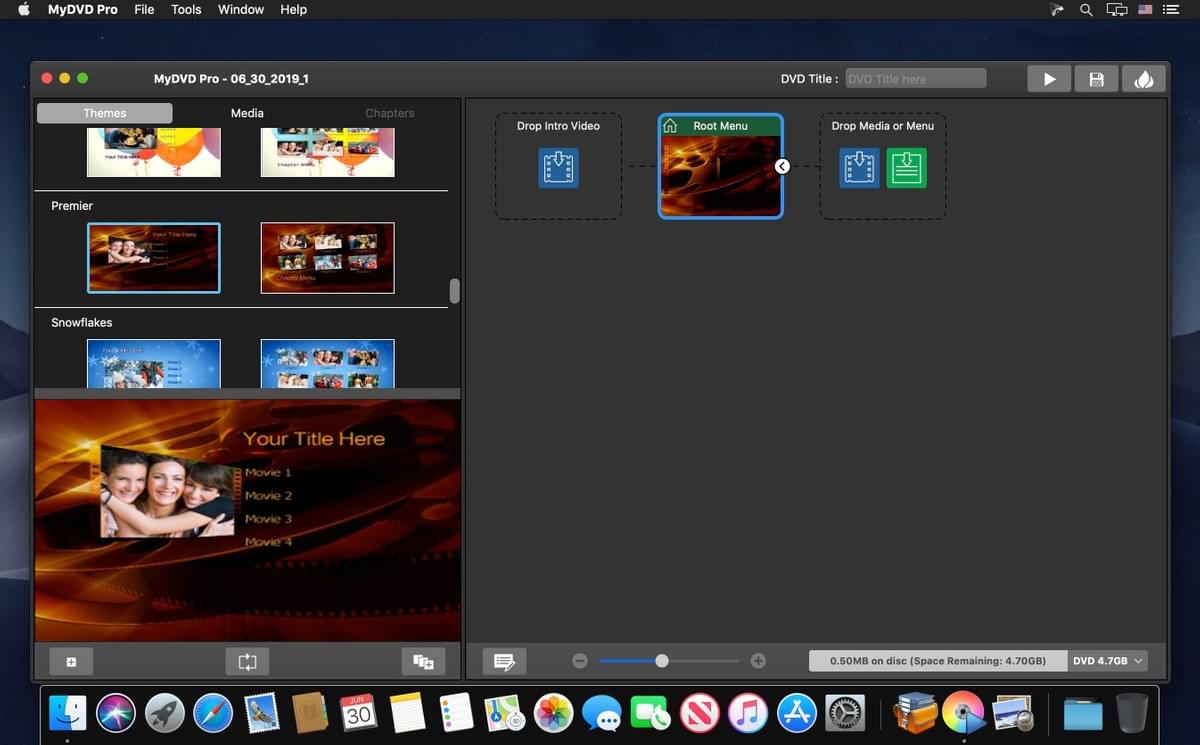Open the Calendar in the Dock
The width and height of the screenshot is (1200, 745).
(359, 713)
